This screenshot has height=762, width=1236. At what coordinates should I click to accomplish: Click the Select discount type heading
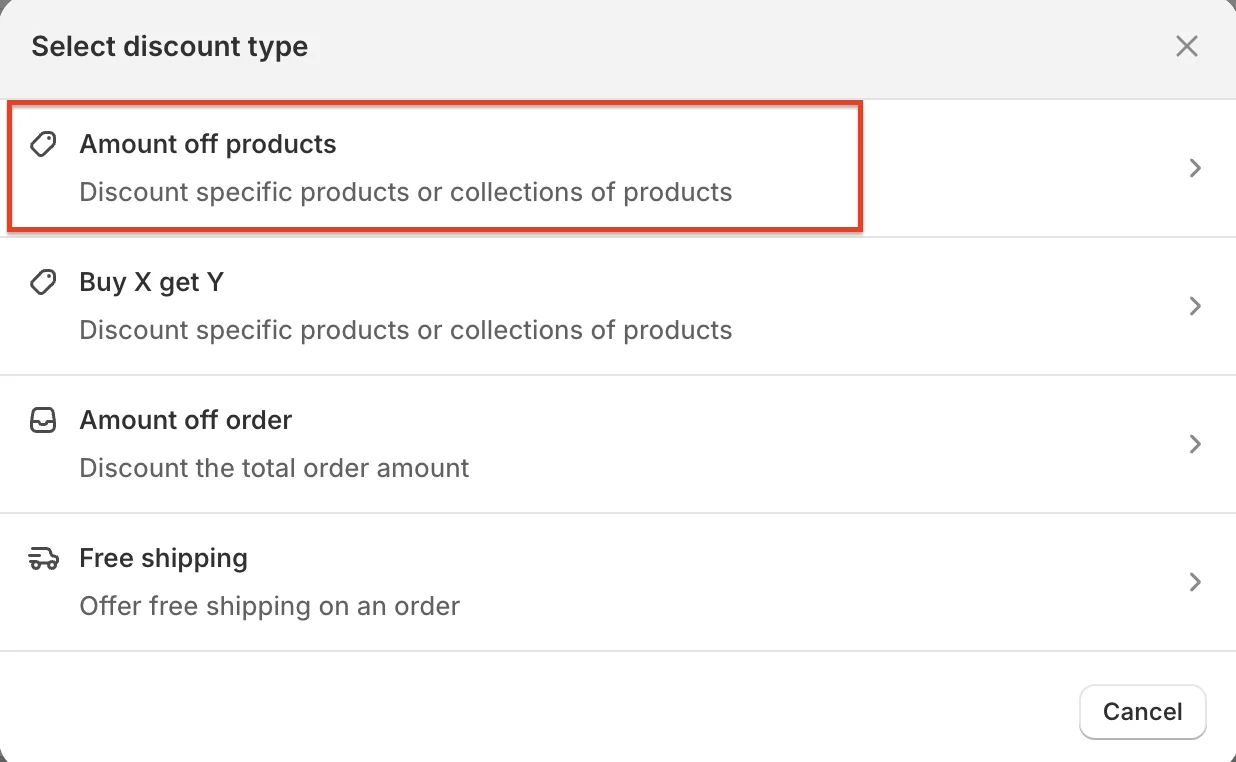pos(169,46)
